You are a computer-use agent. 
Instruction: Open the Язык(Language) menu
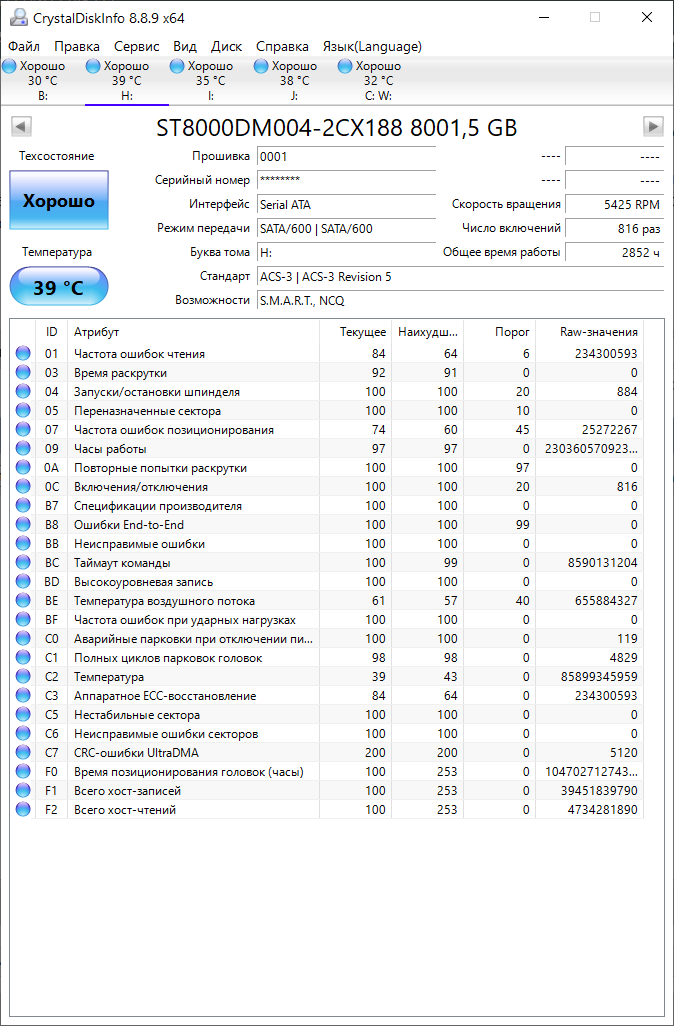click(372, 46)
